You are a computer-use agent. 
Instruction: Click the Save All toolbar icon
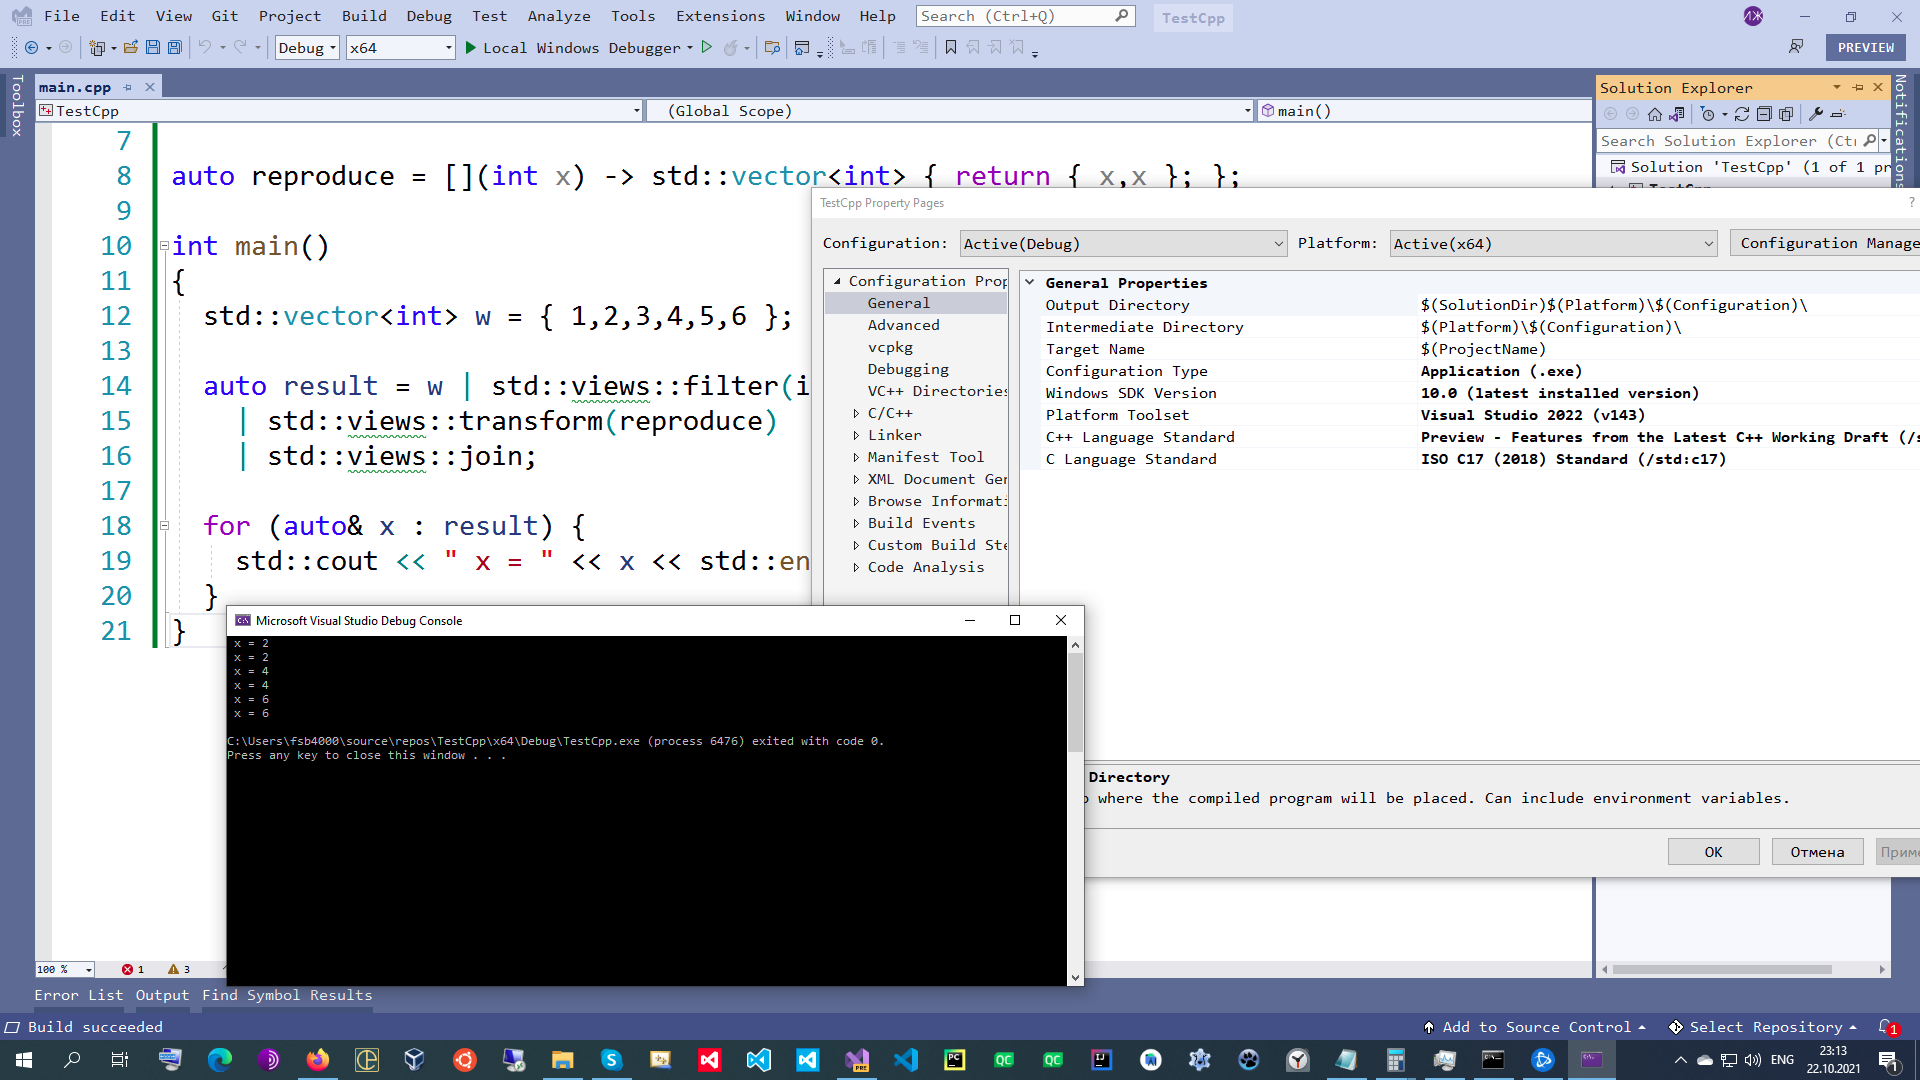(x=175, y=47)
